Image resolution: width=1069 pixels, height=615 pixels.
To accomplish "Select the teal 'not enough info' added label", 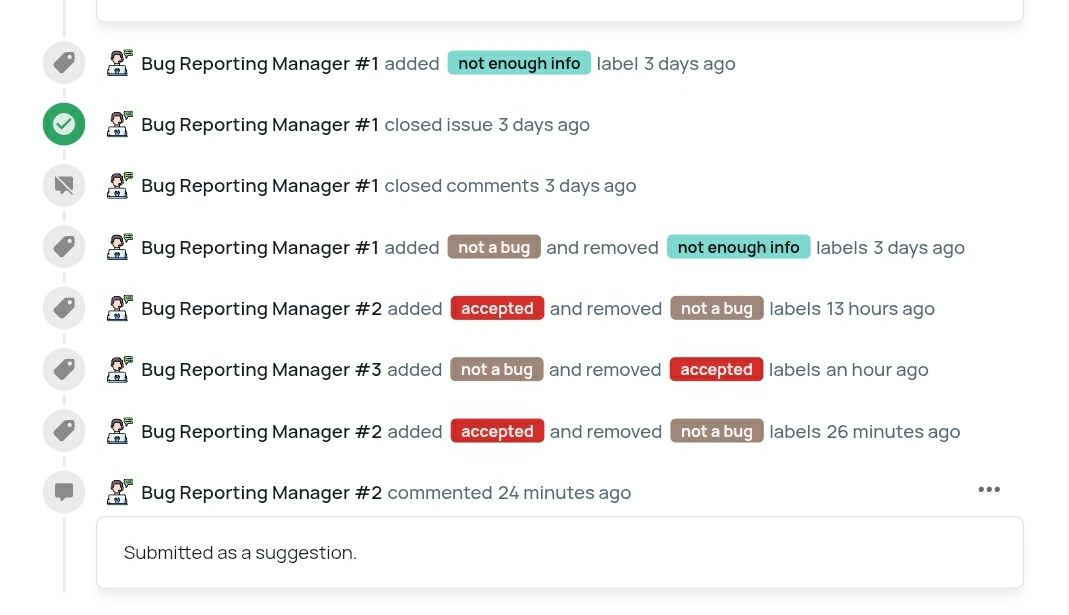I will click(x=519, y=63).
